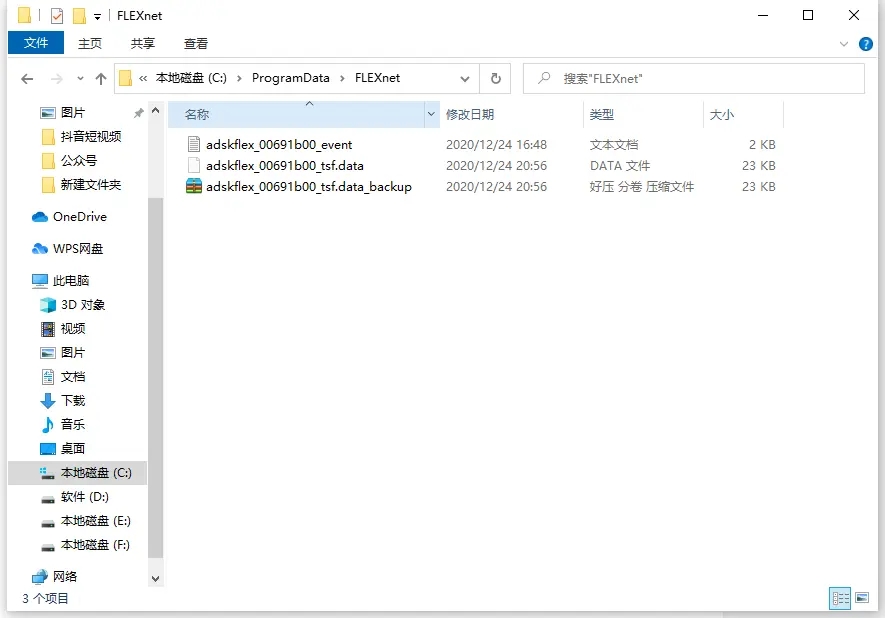Screen dimensions: 885x618
Task: Select 本地磁盘 (C:) in sidebar
Action: [77, 472]
